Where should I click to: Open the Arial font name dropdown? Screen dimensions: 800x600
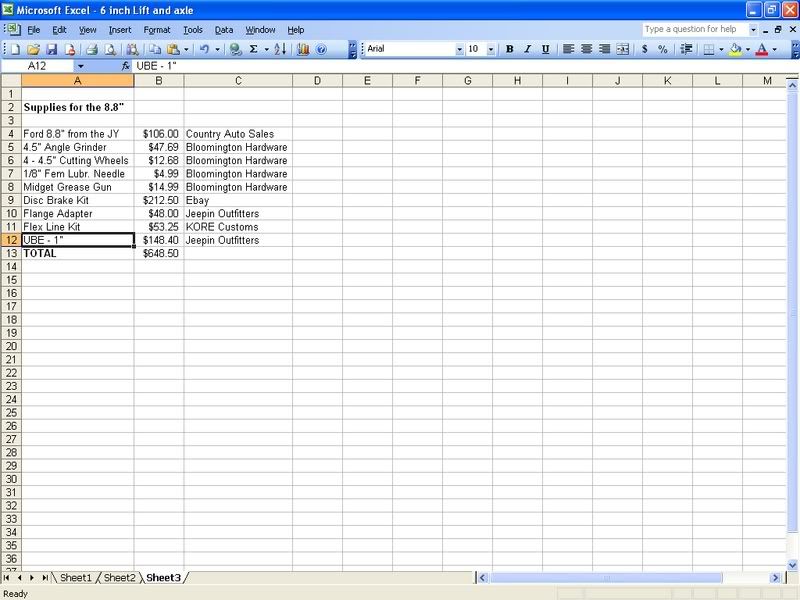[x=460, y=49]
